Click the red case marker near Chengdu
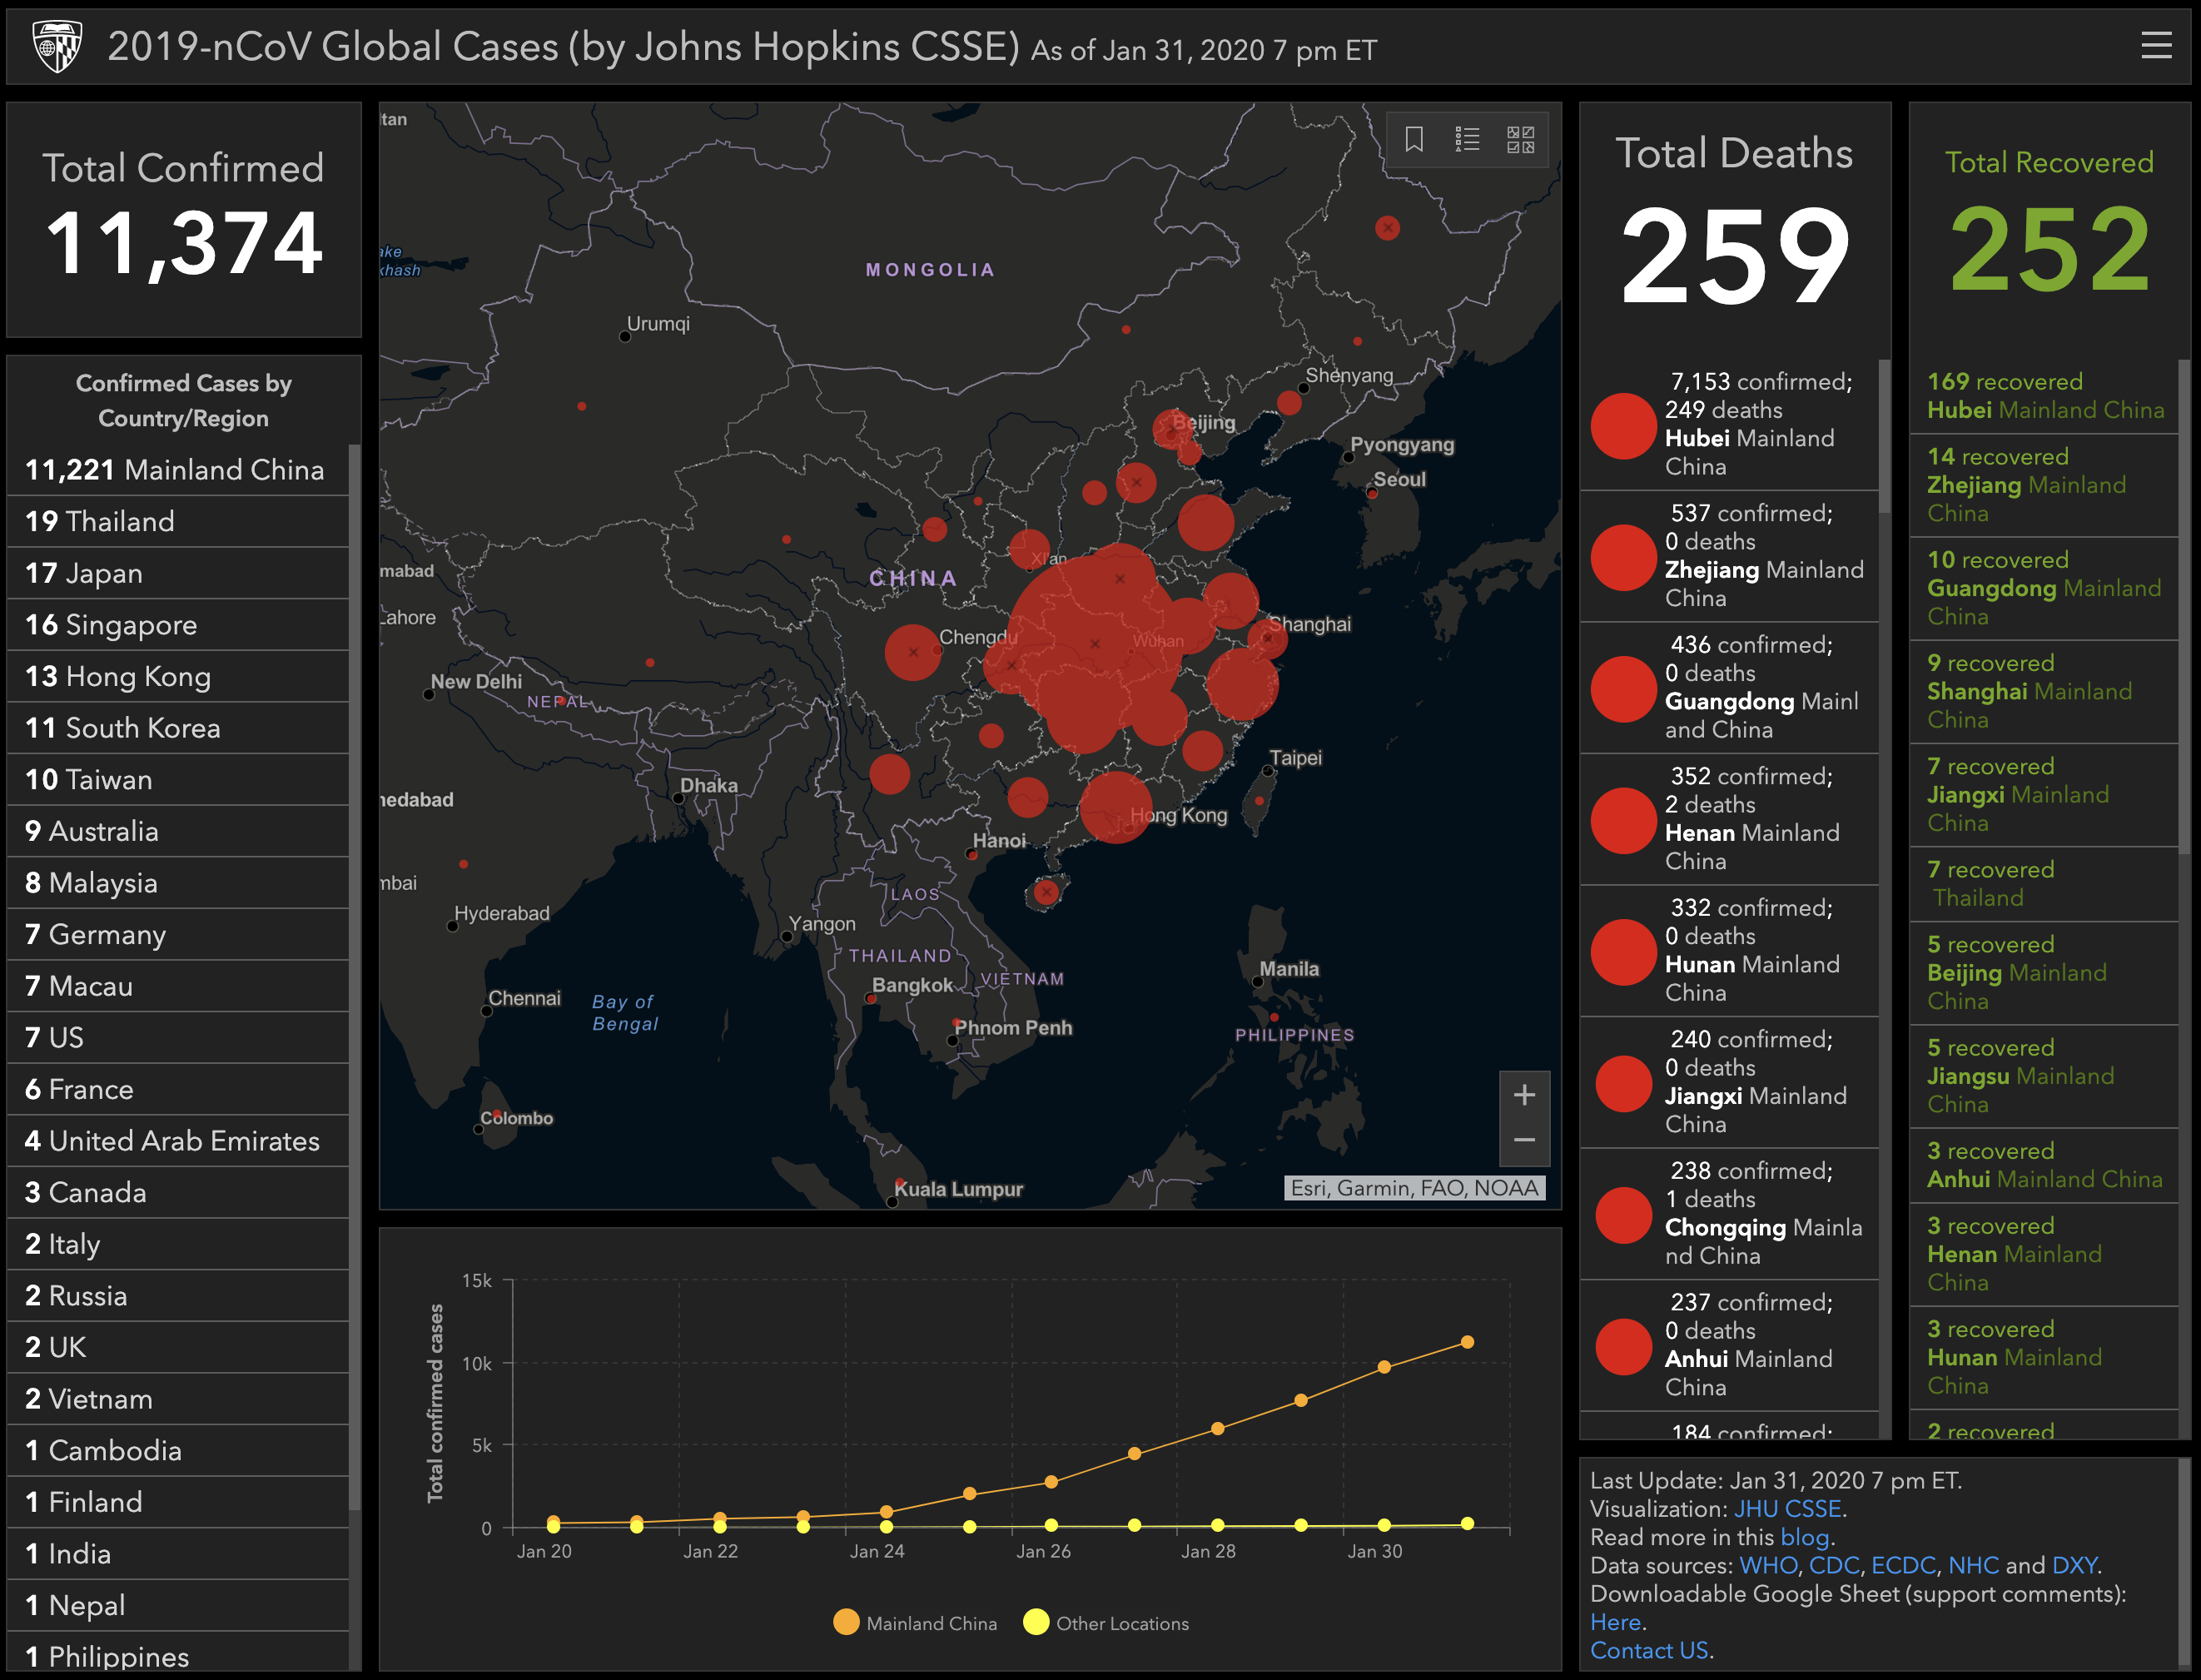Image resolution: width=2201 pixels, height=1680 pixels. (912, 652)
